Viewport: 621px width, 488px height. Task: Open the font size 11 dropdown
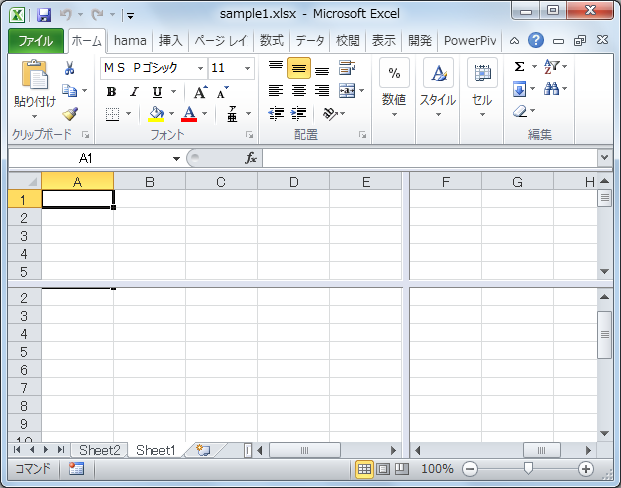coord(248,68)
